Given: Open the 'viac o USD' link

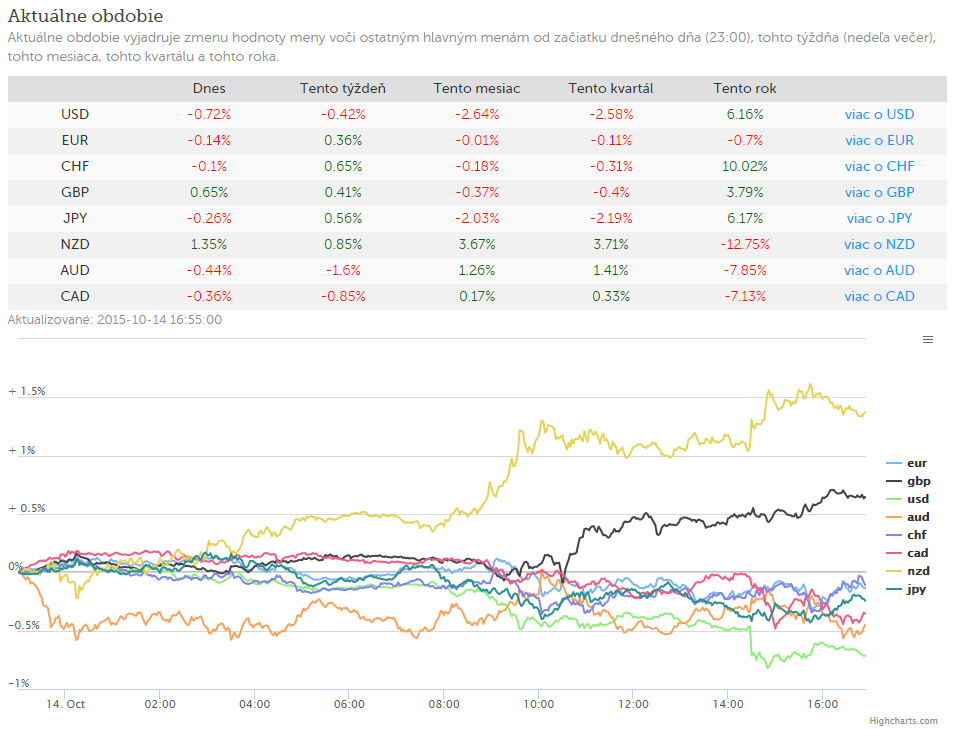Looking at the screenshot, I should coord(879,114).
